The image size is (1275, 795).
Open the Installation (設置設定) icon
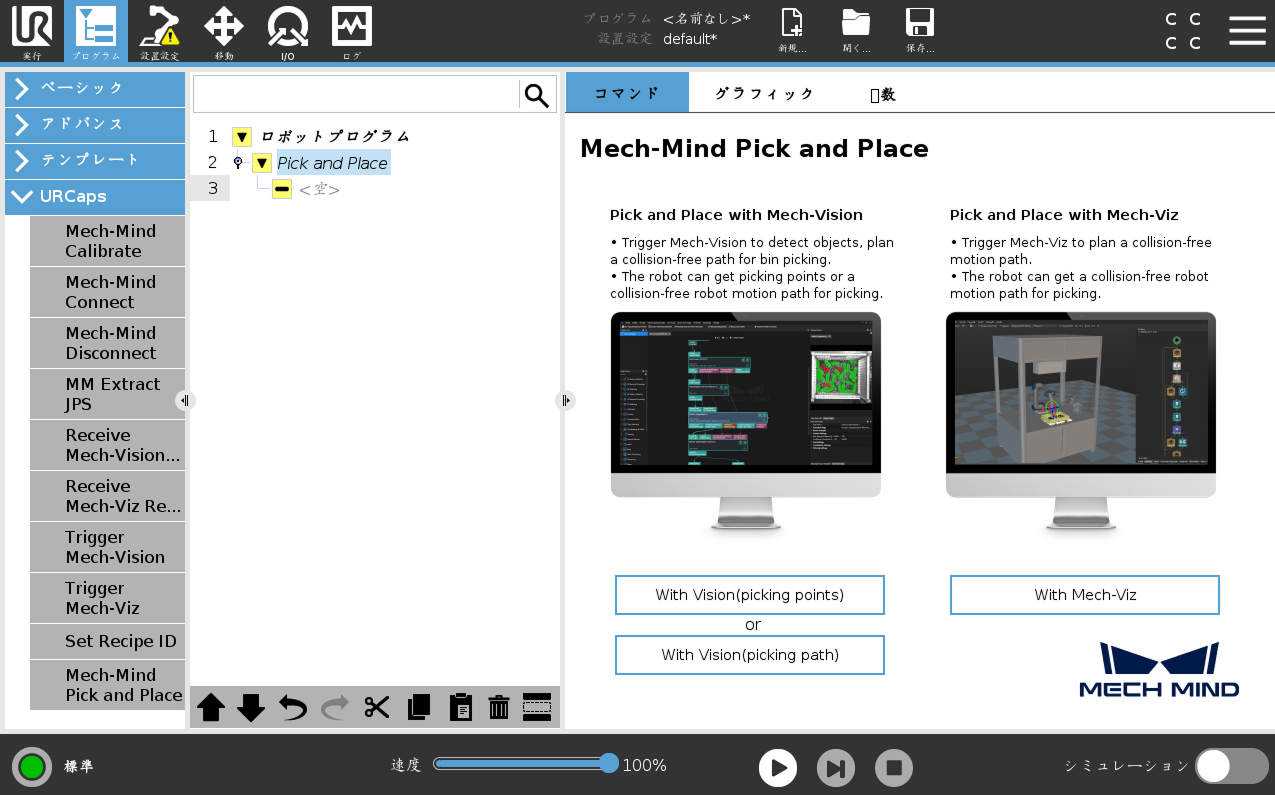pyautogui.click(x=160, y=32)
